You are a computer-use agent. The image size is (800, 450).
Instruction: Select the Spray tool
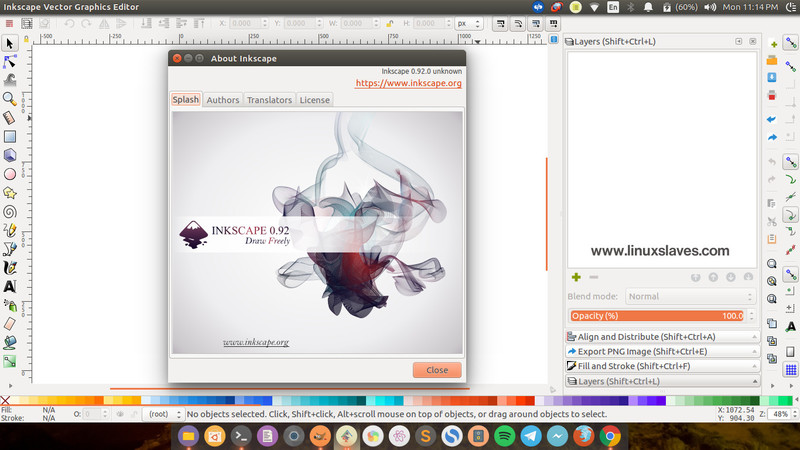(x=10, y=305)
